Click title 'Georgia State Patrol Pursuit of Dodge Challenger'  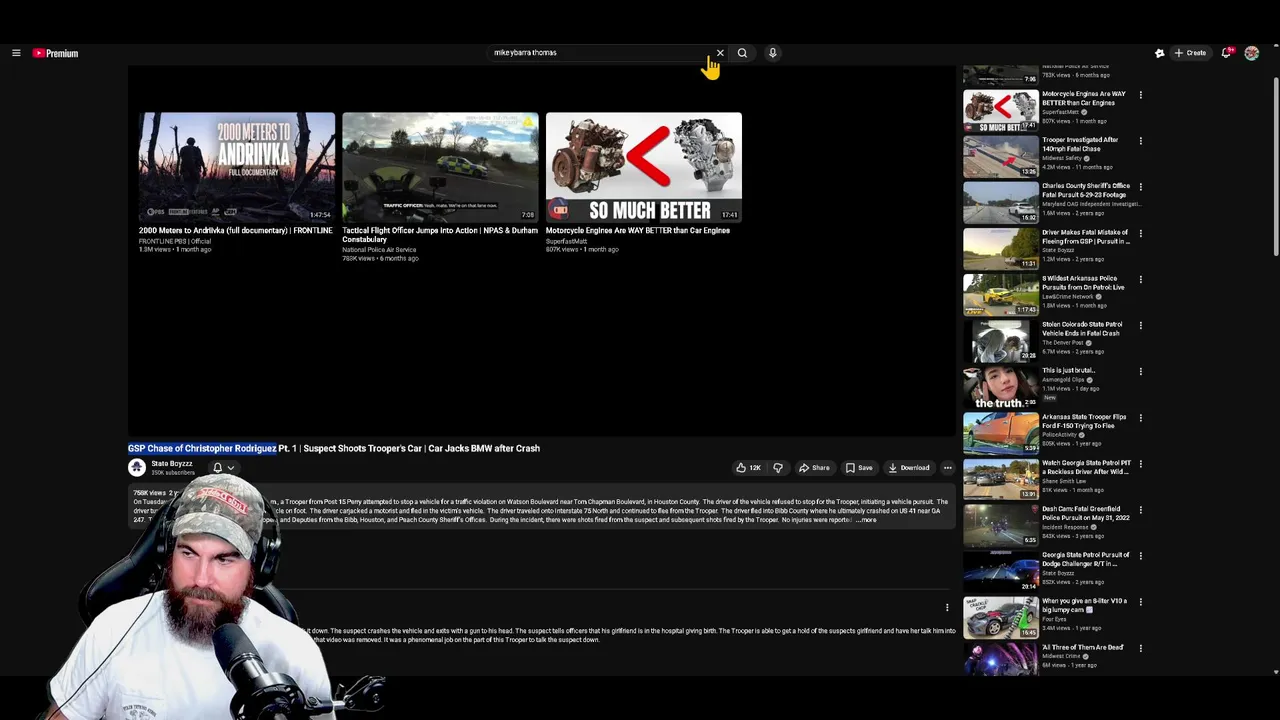(x=1086, y=559)
